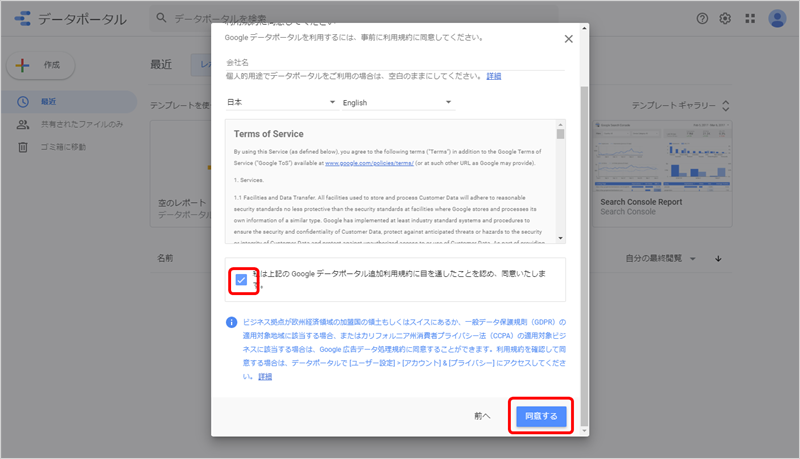Viewport: 800px width, 459px height.
Task: Click the people icon beside 共有されたファイルのみ
Action: point(22,124)
